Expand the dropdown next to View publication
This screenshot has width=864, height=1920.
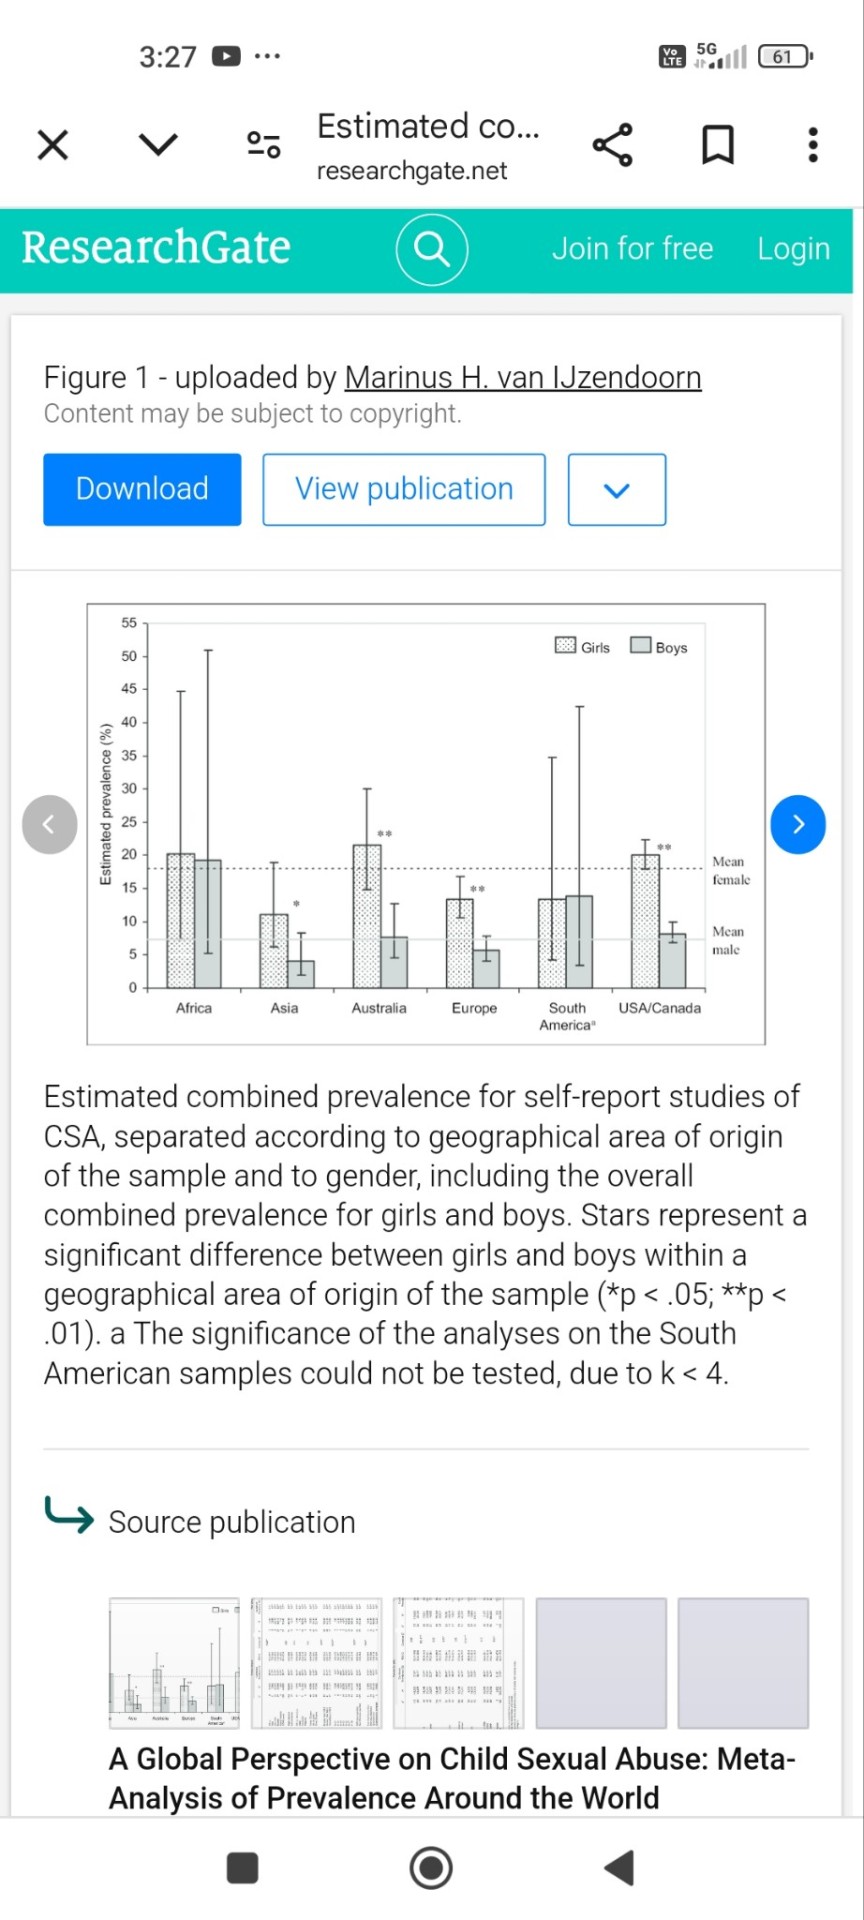coord(617,489)
